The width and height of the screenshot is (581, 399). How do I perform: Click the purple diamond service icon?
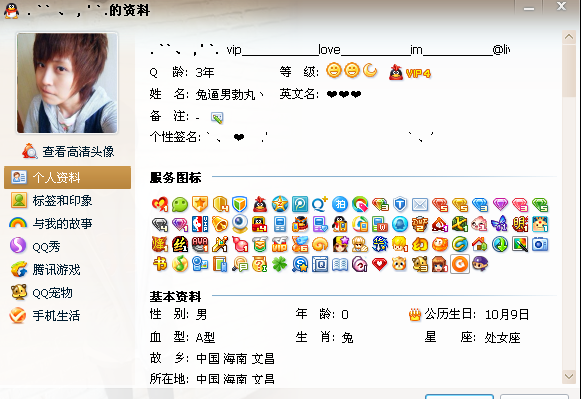(500, 204)
